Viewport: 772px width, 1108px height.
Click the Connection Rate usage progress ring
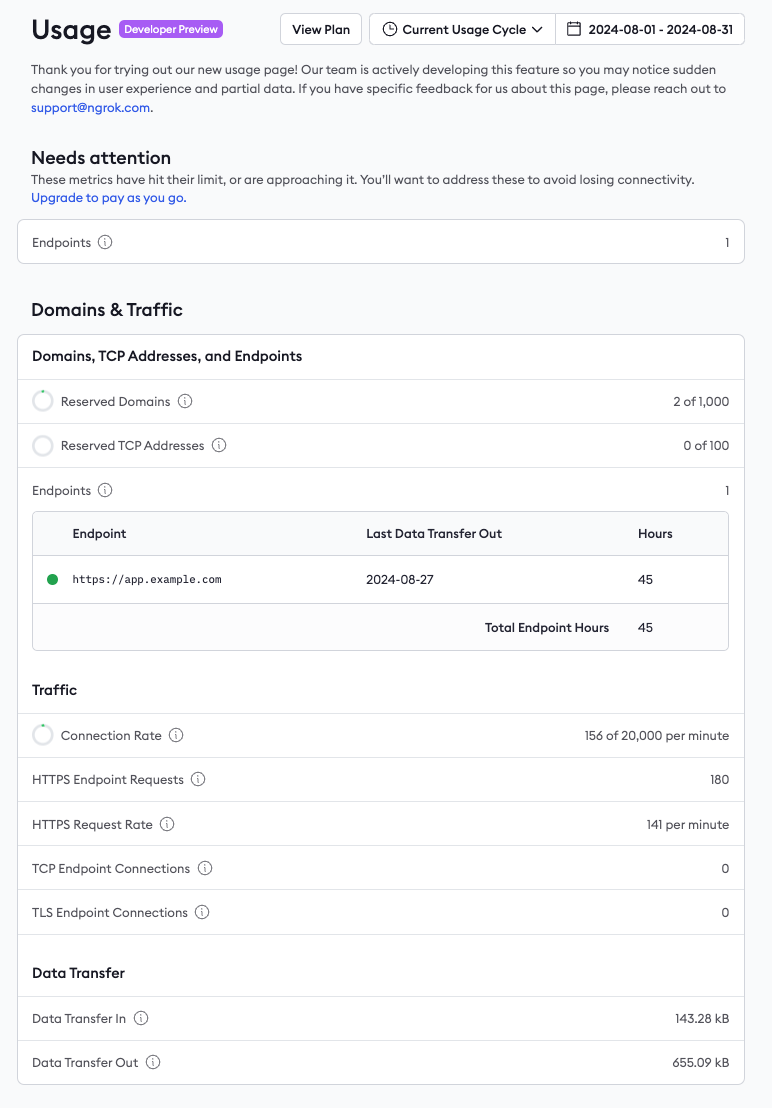pyautogui.click(x=43, y=735)
